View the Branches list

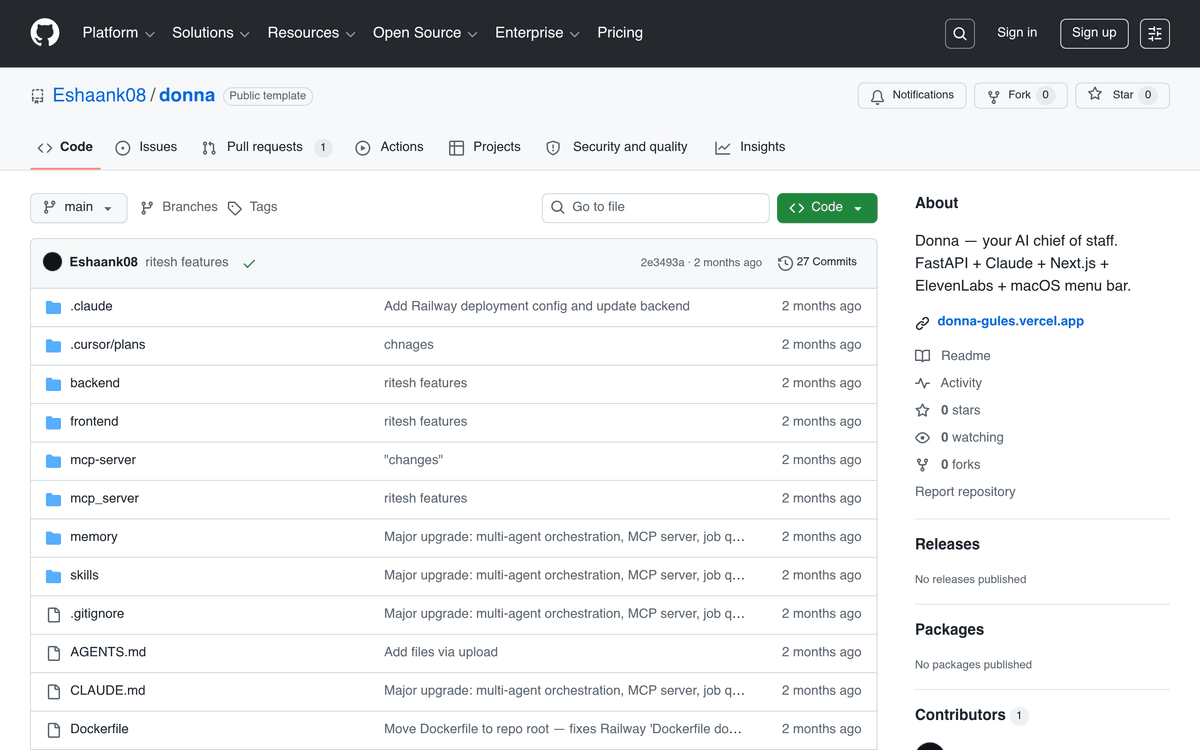(179, 207)
